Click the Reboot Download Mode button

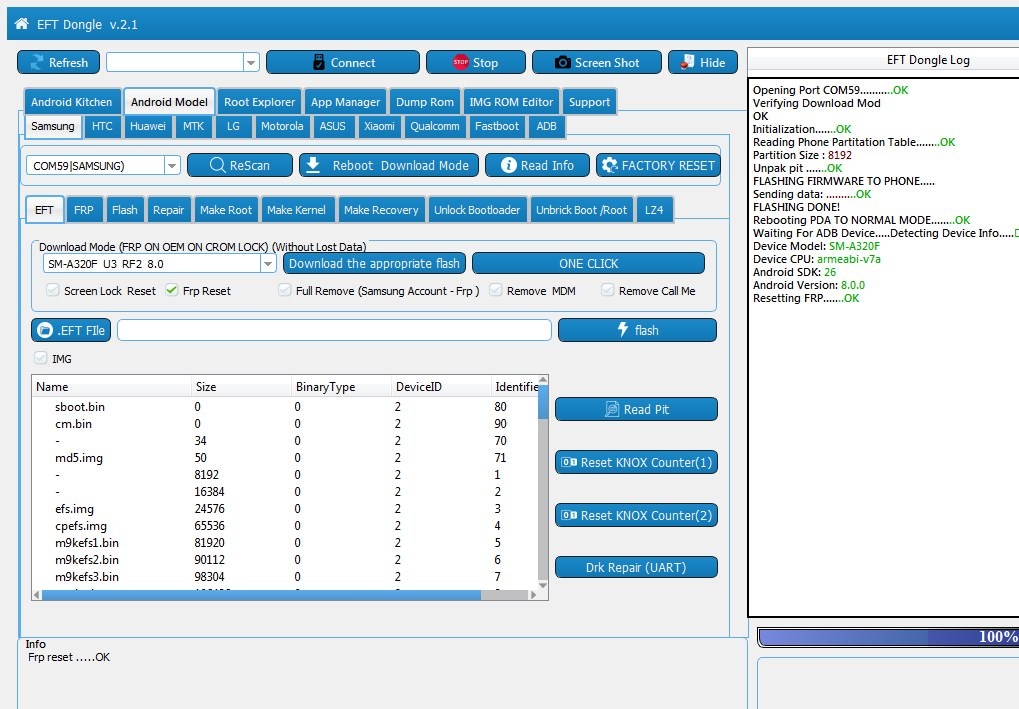tap(389, 165)
